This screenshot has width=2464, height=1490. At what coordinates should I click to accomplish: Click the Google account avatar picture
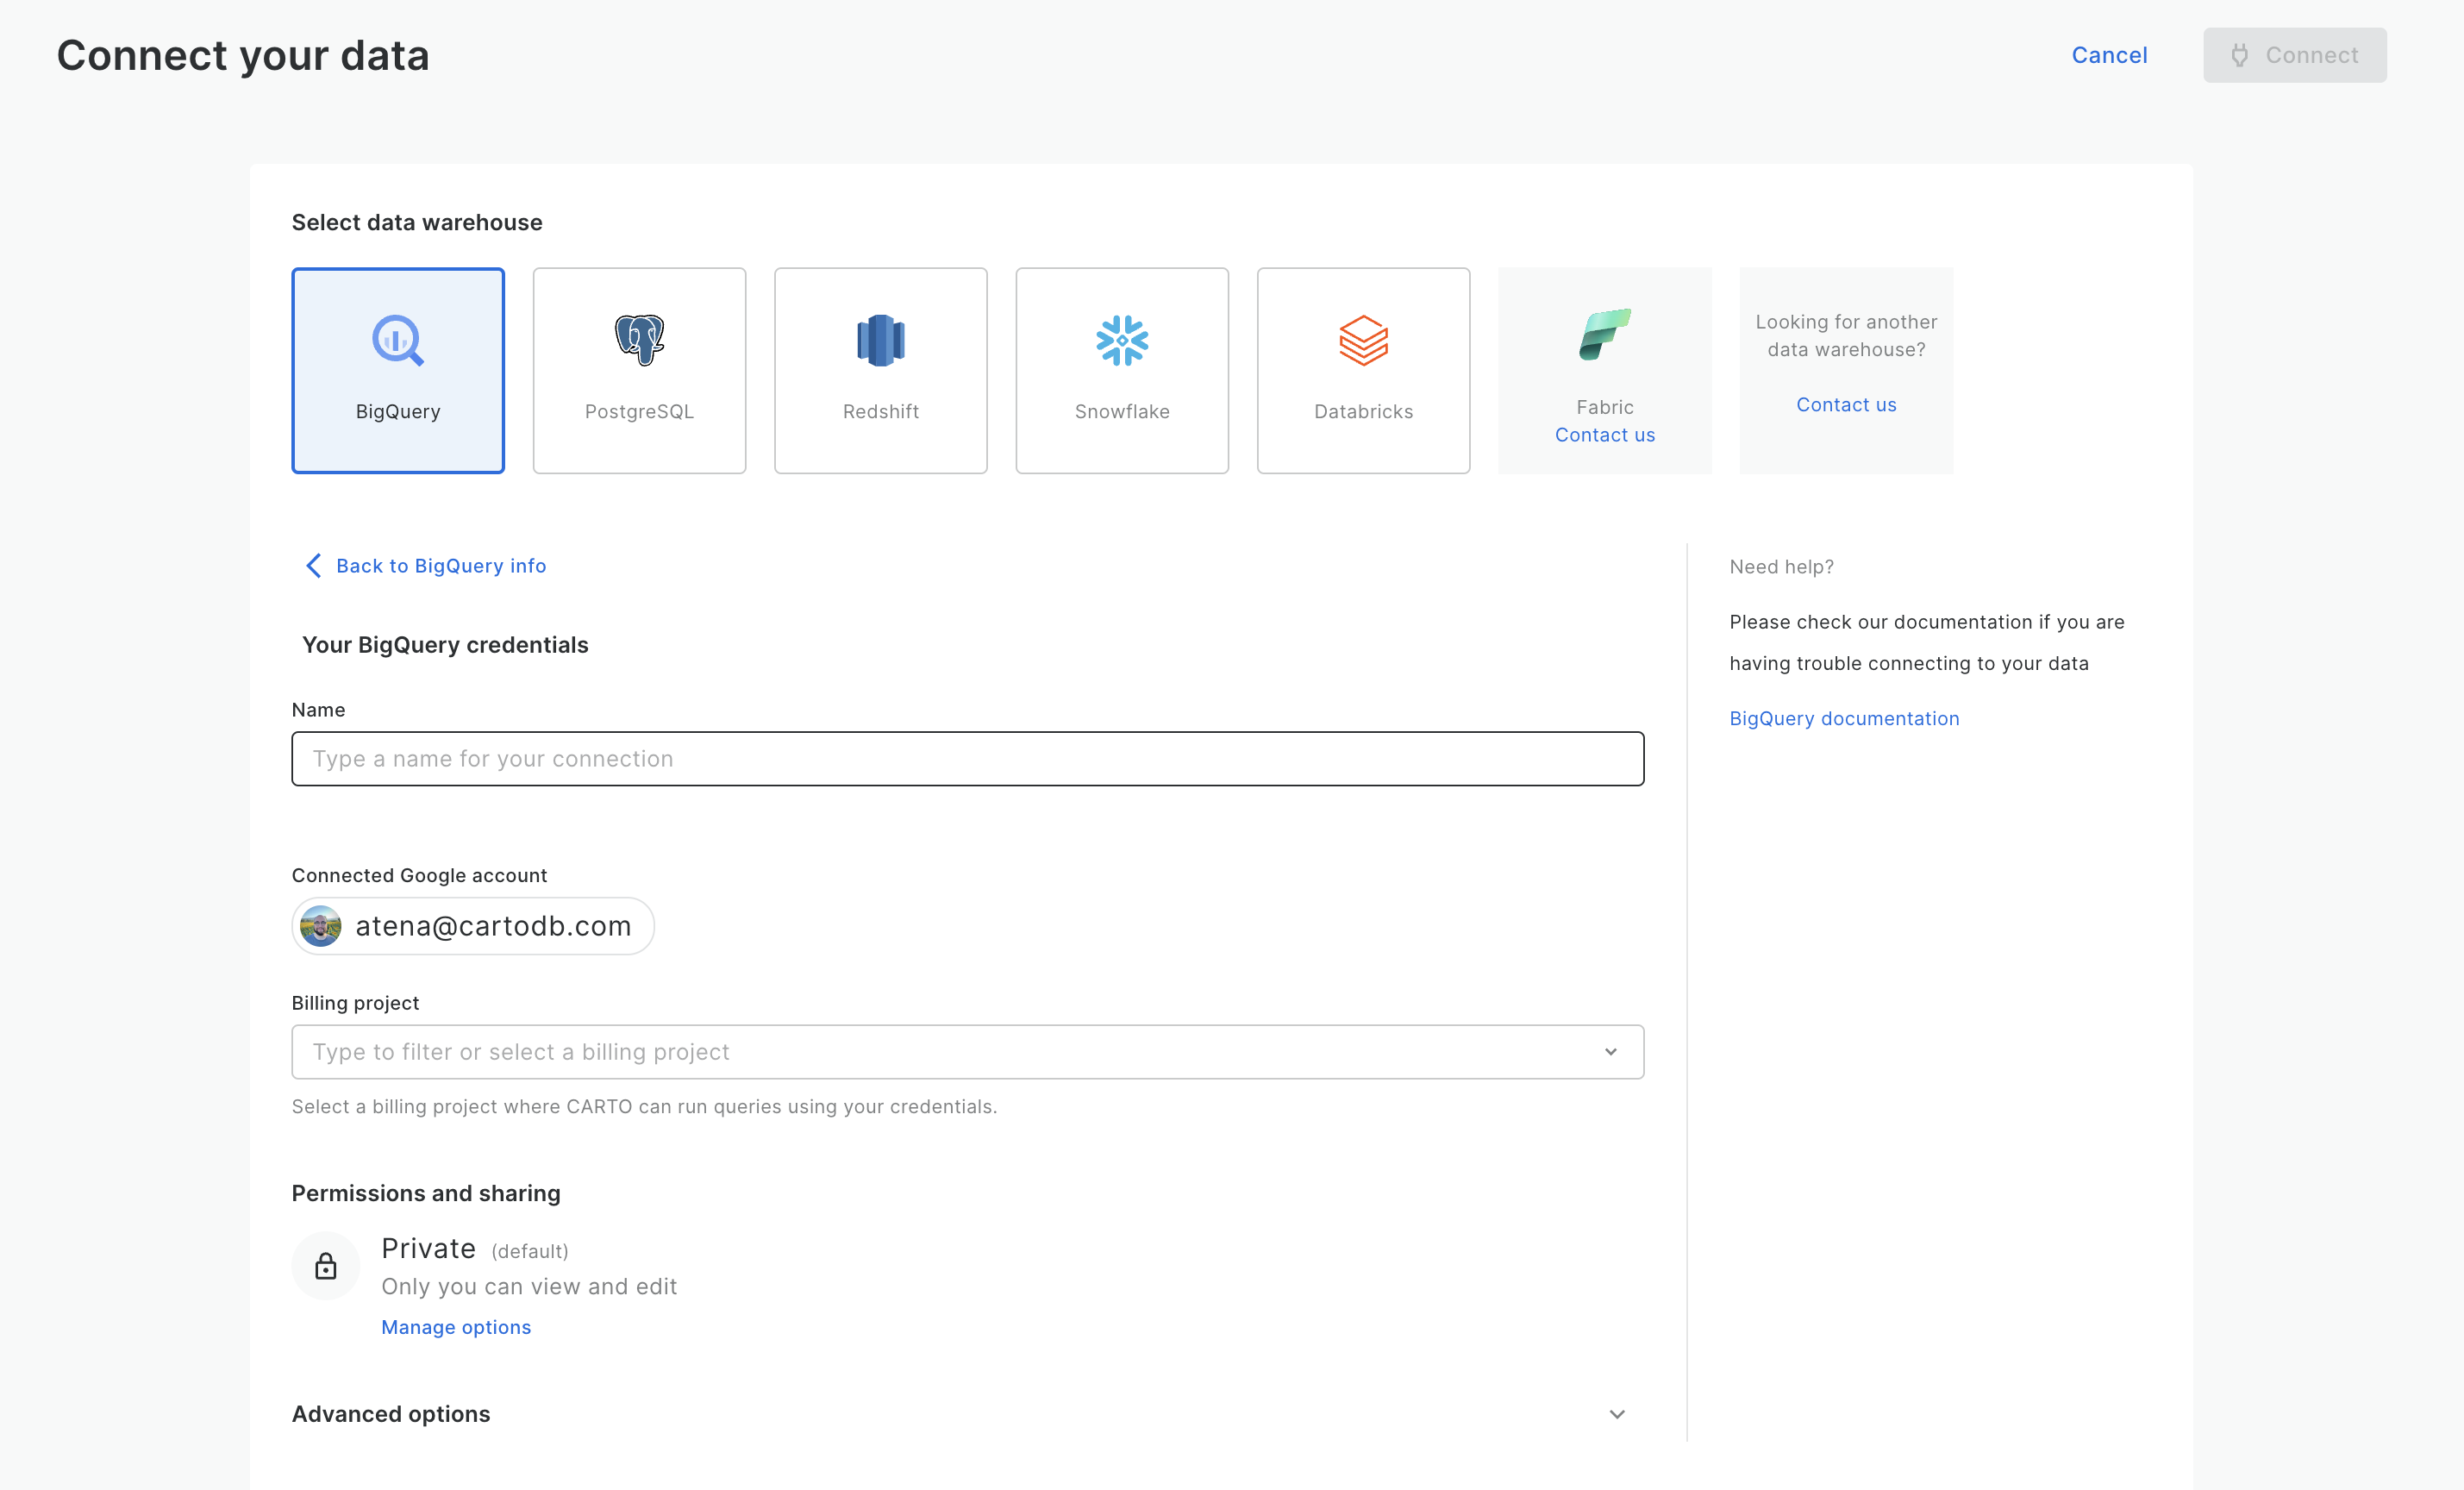click(x=321, y=926)
